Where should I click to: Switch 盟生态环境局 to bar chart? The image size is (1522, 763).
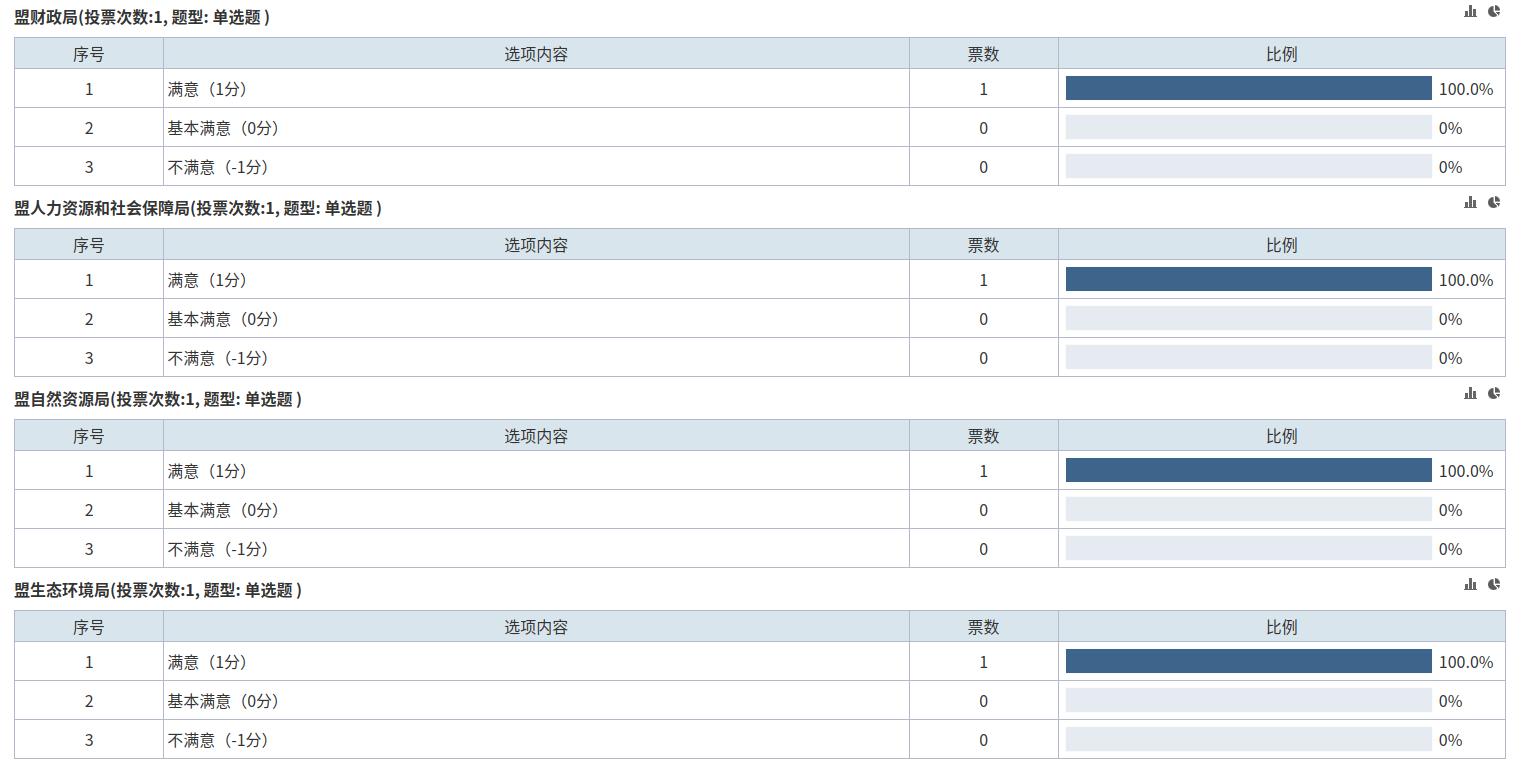tap(1470, 585)
